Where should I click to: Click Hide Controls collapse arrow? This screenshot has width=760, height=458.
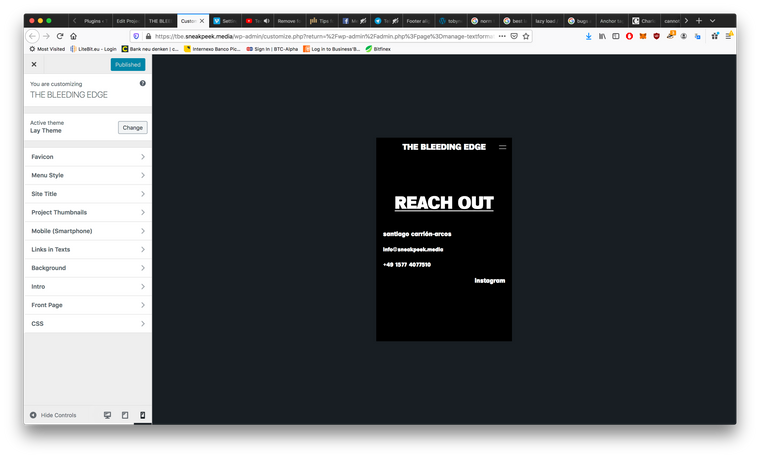33,415
